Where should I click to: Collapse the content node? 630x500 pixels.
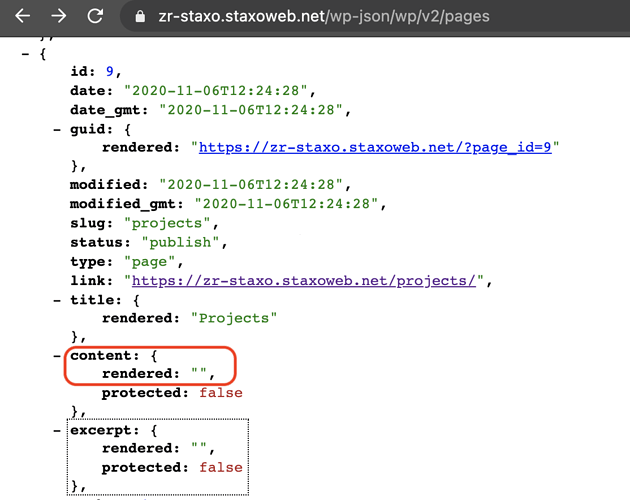58,355
